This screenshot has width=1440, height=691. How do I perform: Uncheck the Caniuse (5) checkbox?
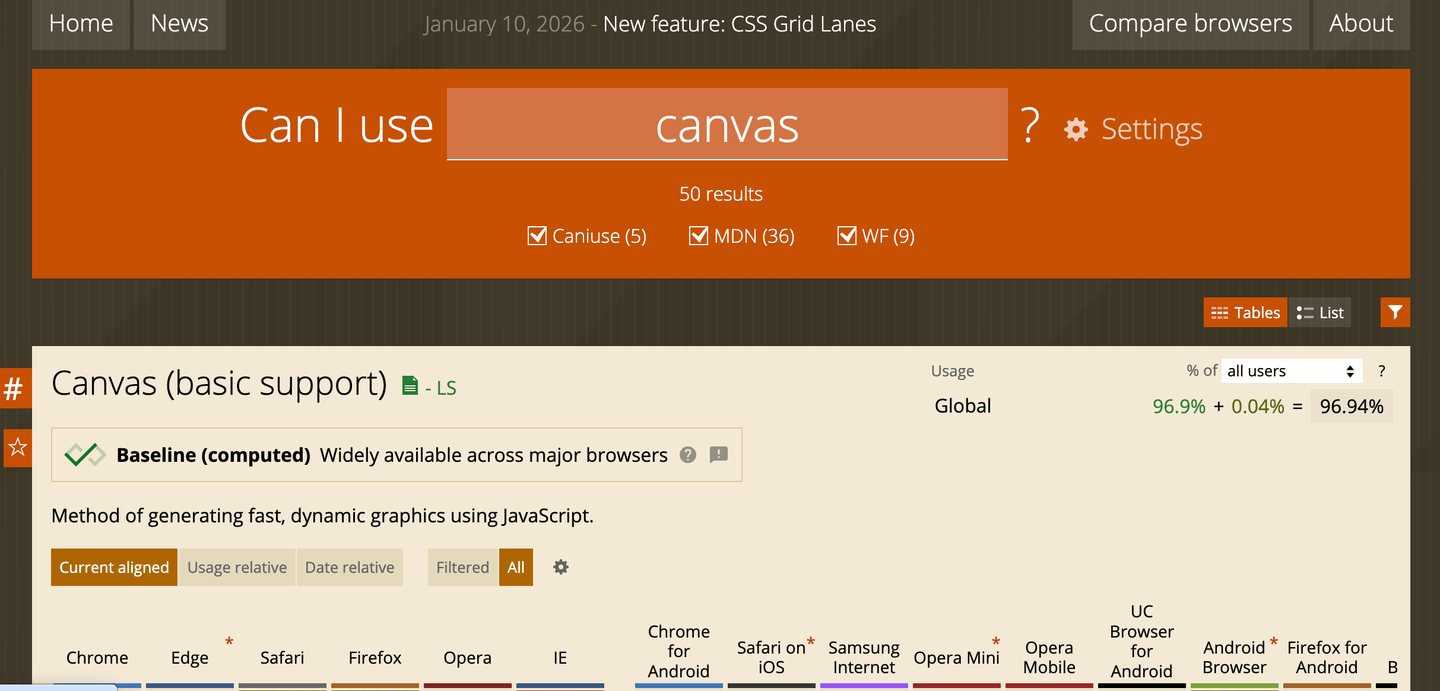pyautogui.click(x=537, y=236)
